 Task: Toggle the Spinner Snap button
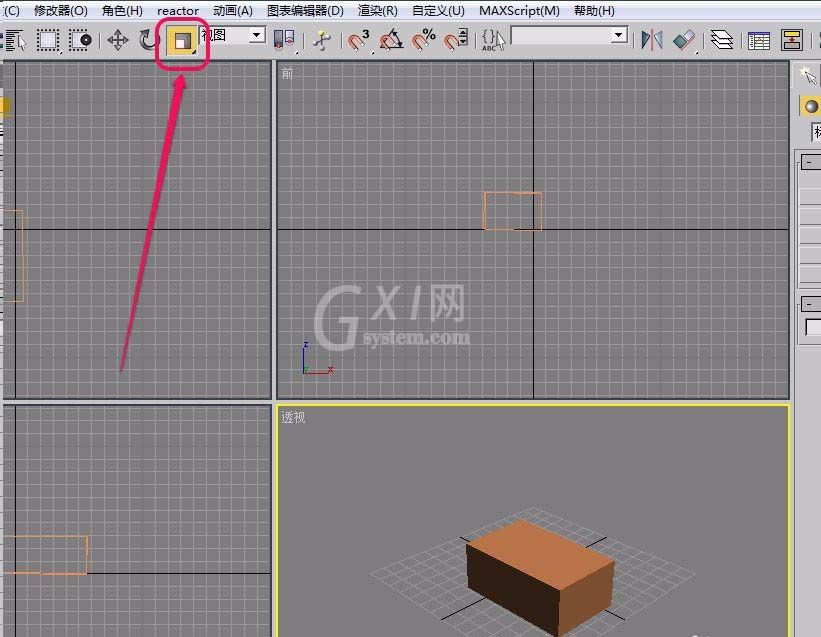pos(456,40)
